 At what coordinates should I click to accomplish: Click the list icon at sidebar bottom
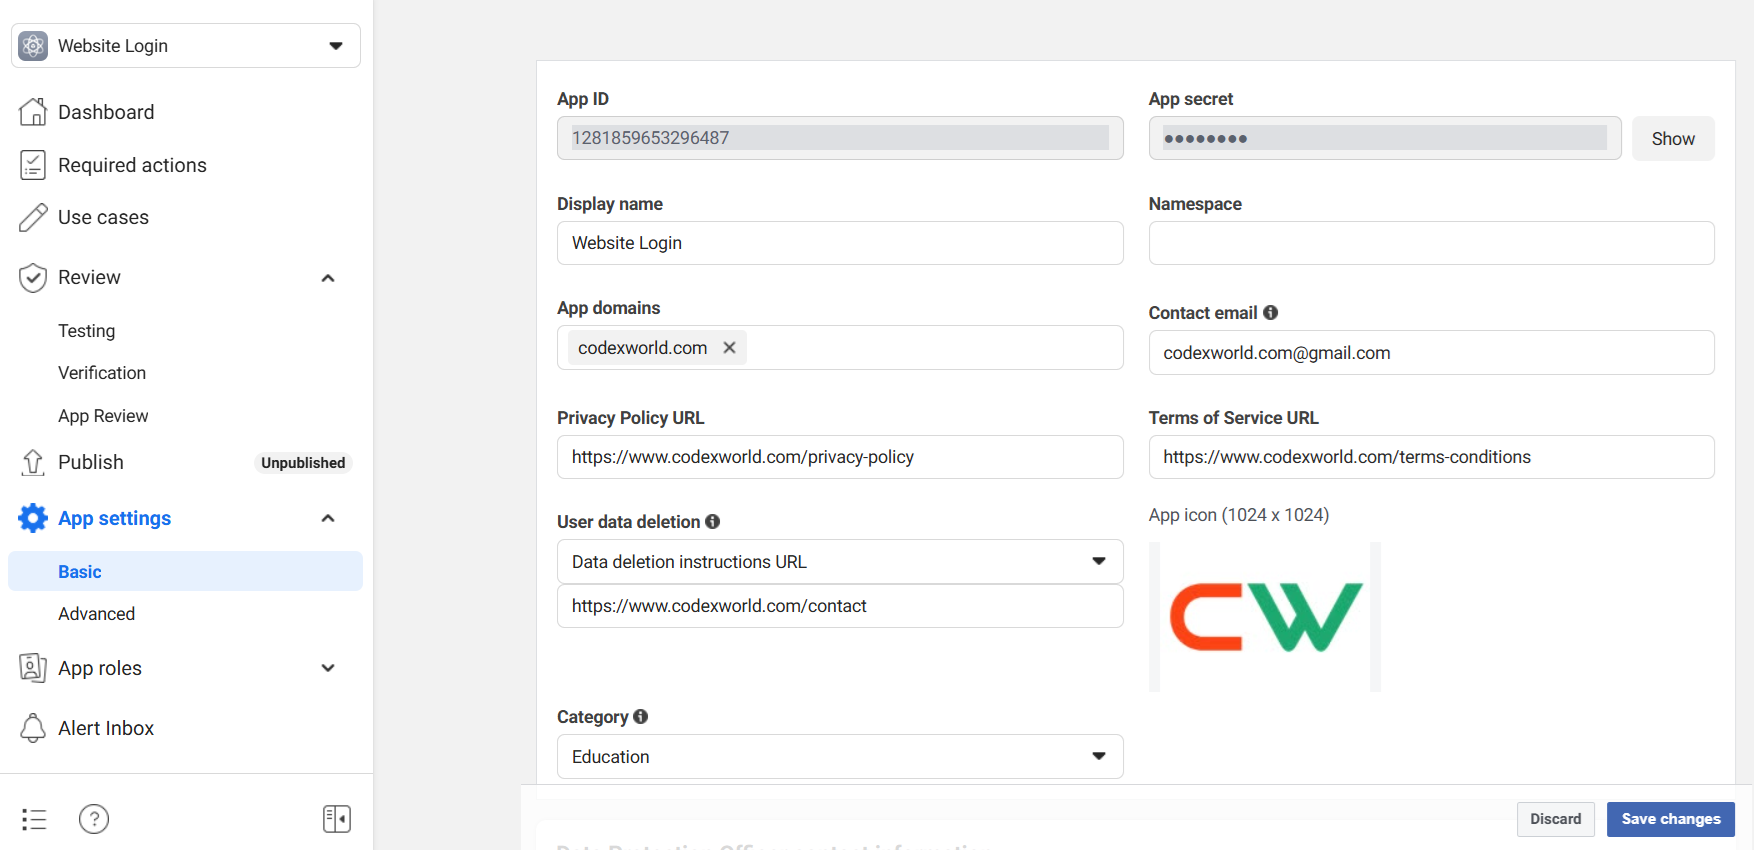click(34, 819)
